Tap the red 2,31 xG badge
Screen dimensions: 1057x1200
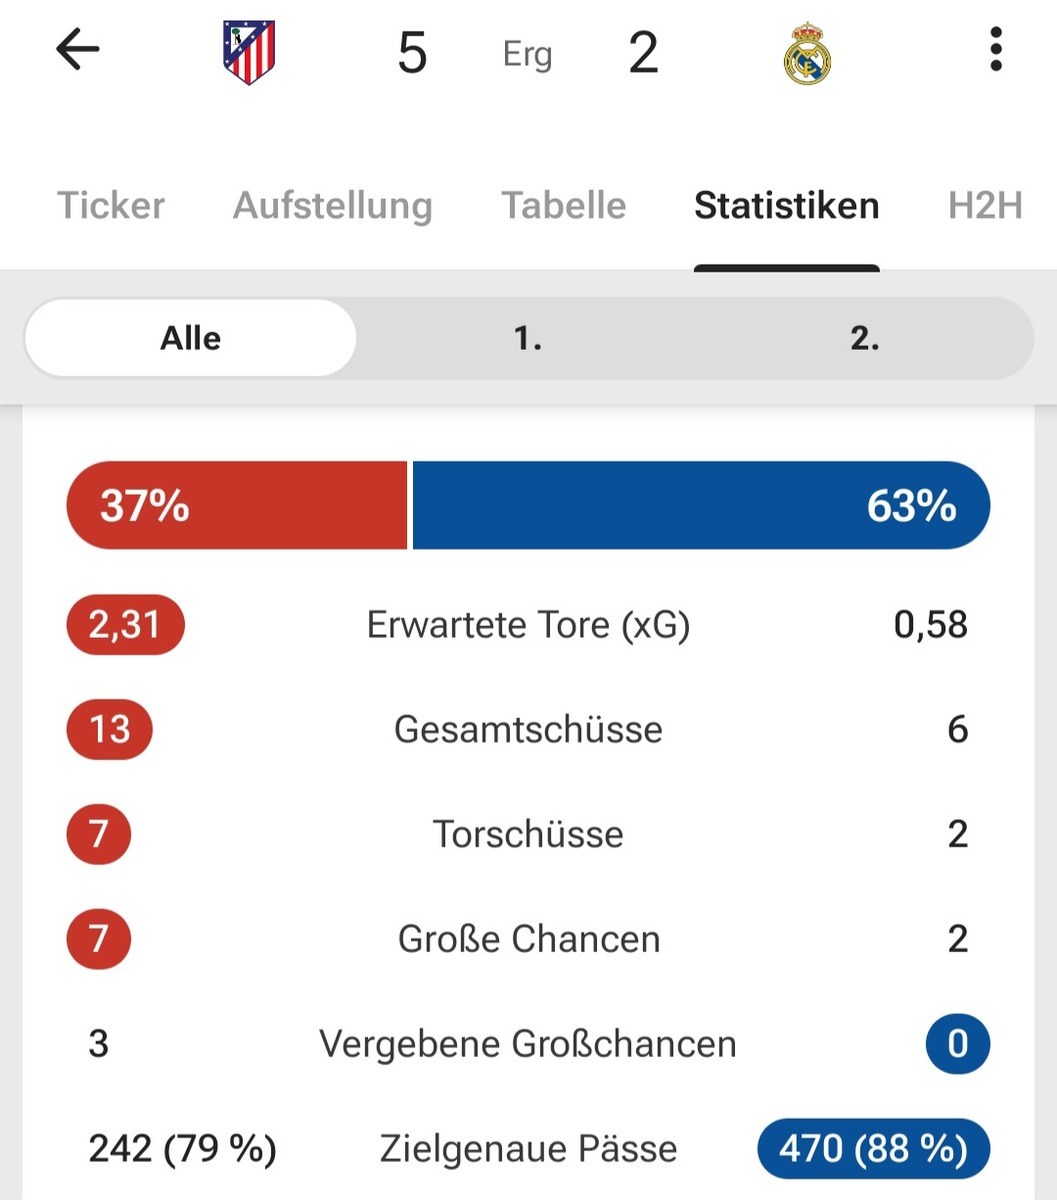(125, 625)
